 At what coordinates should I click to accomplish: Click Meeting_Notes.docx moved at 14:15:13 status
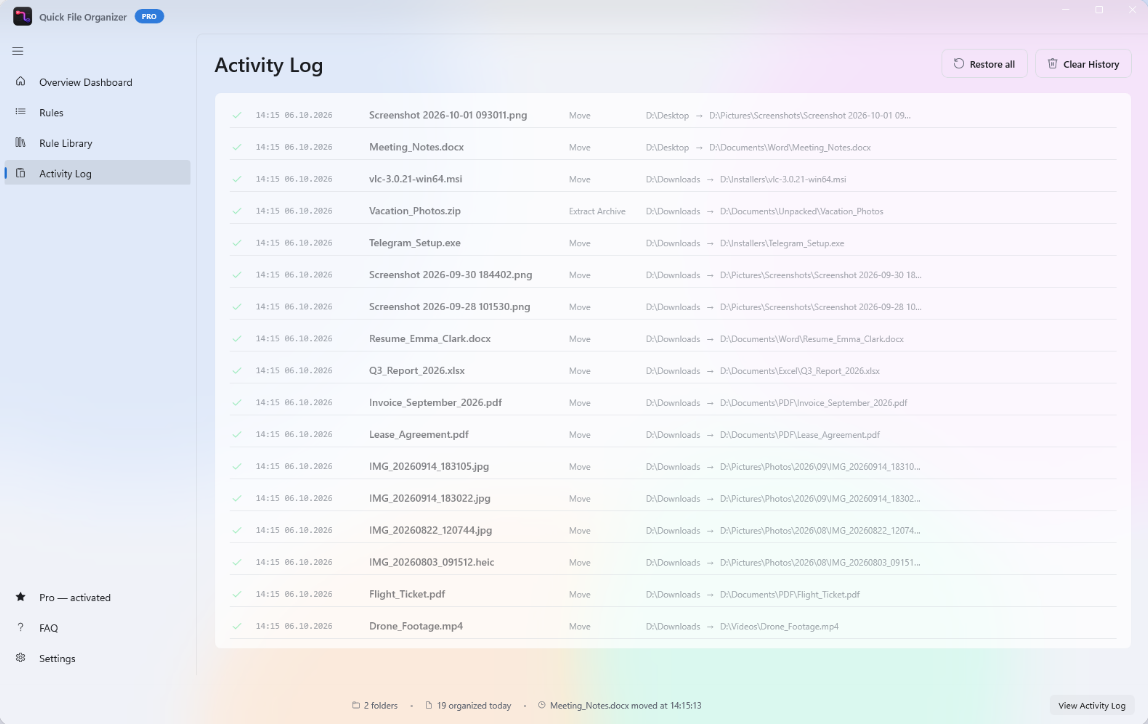tap(625, 706)
